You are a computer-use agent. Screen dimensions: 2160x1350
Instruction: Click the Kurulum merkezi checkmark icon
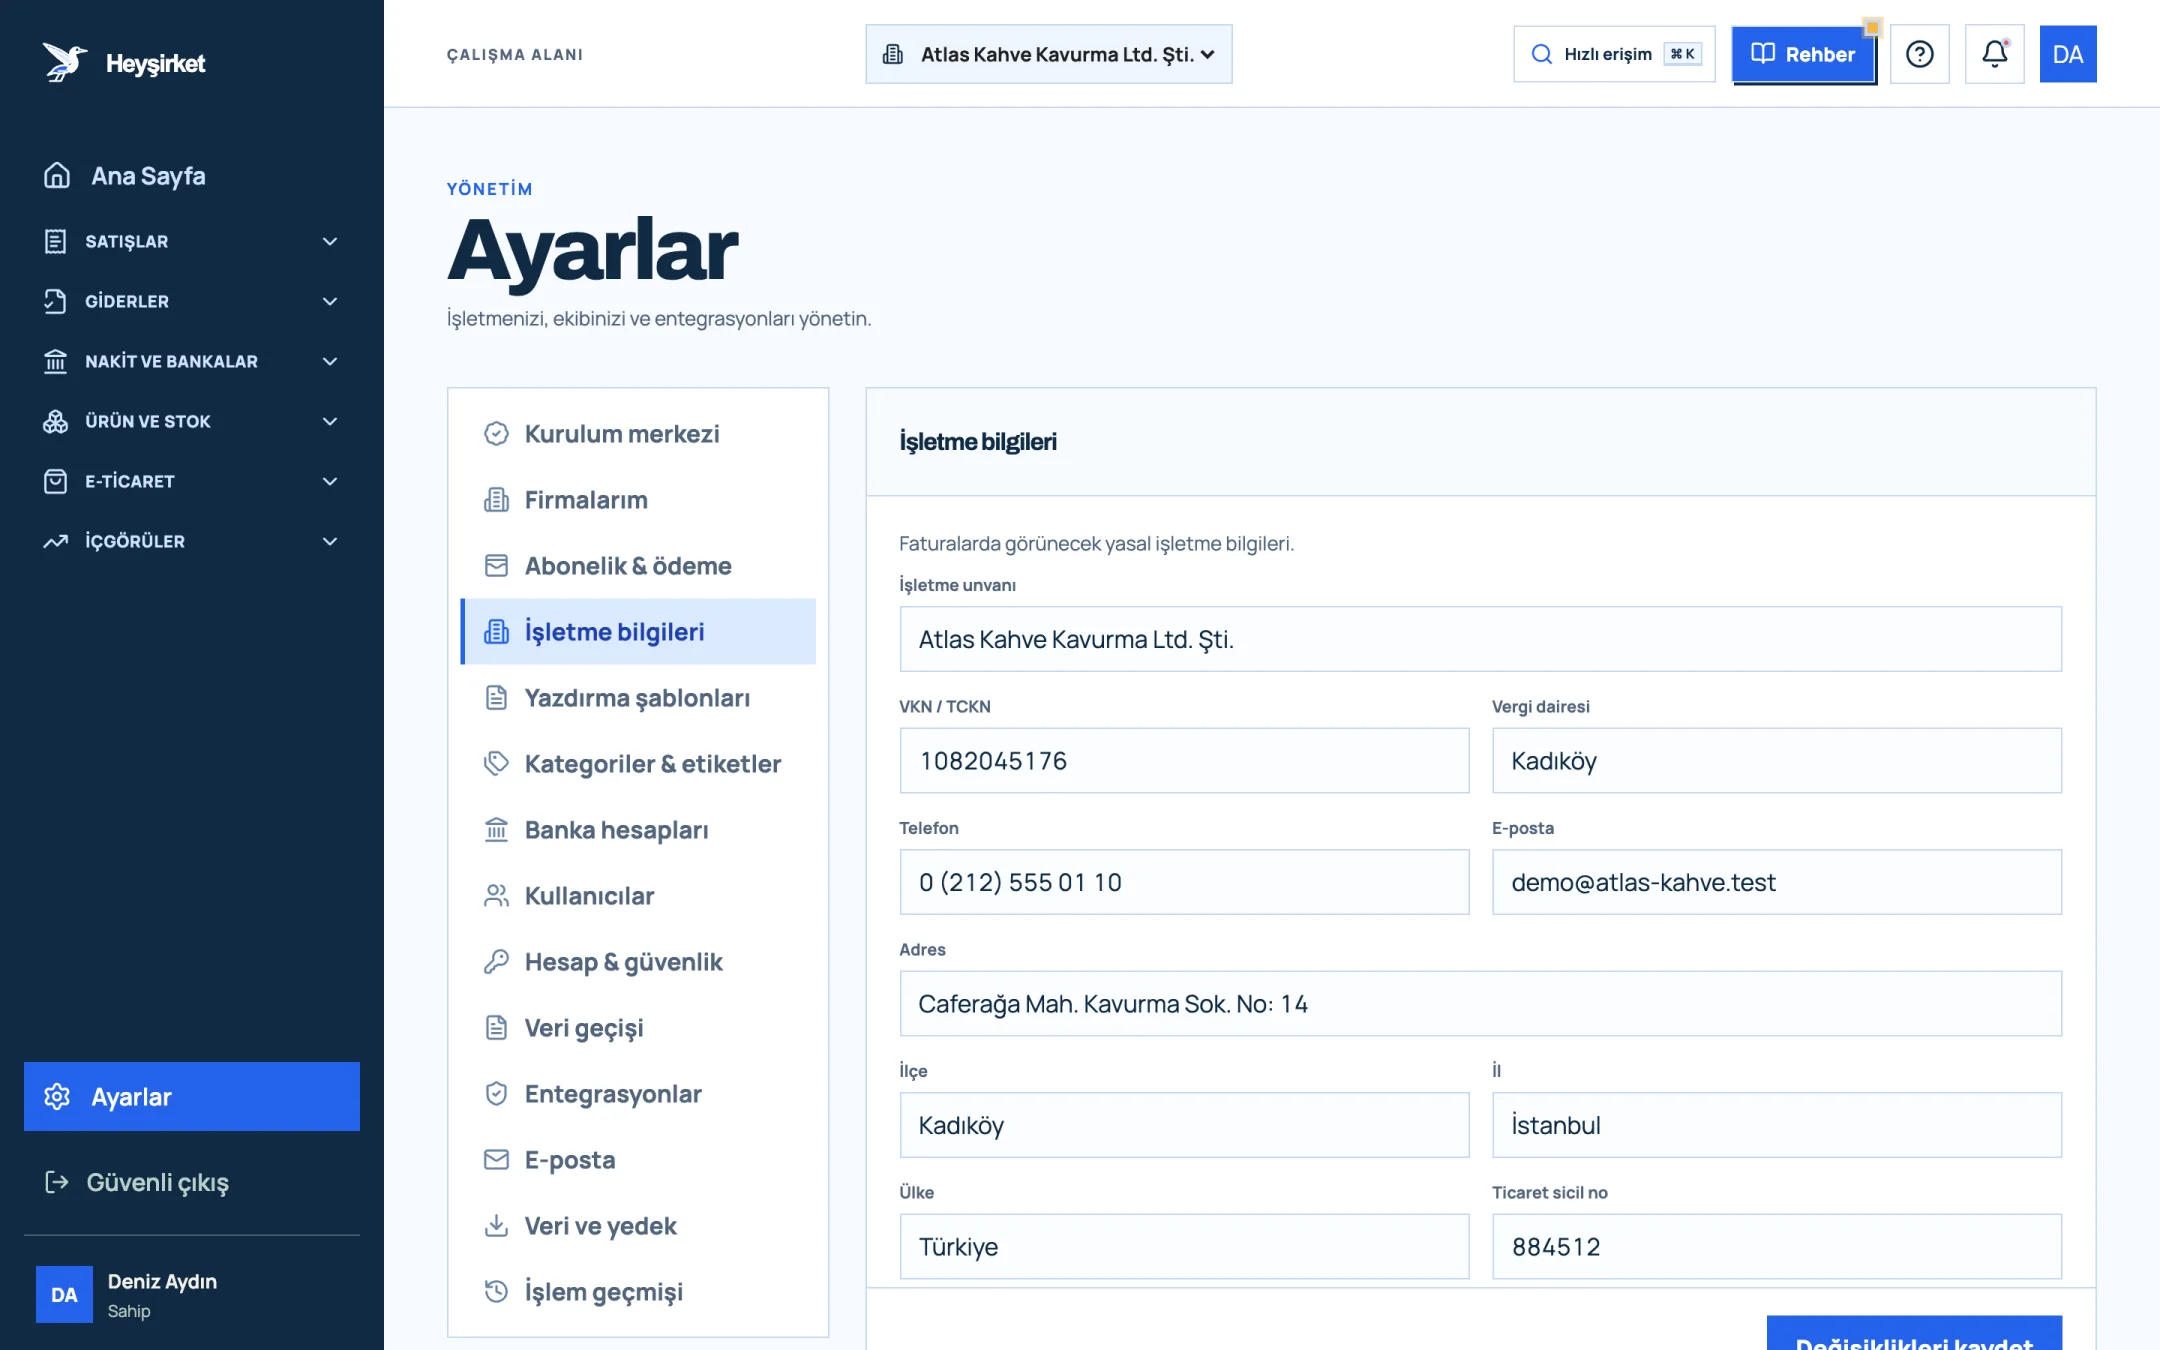496,433
